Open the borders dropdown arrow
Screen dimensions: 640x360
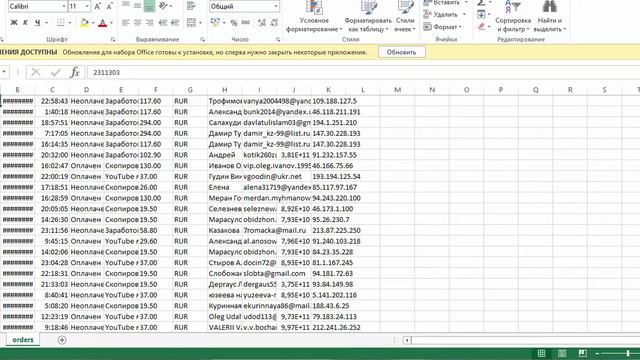pyautogui.click(x=70, y=23)
